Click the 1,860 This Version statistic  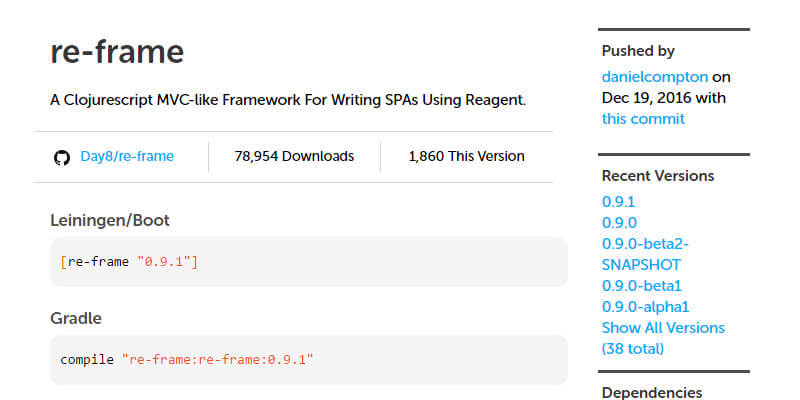coord(466,156)
